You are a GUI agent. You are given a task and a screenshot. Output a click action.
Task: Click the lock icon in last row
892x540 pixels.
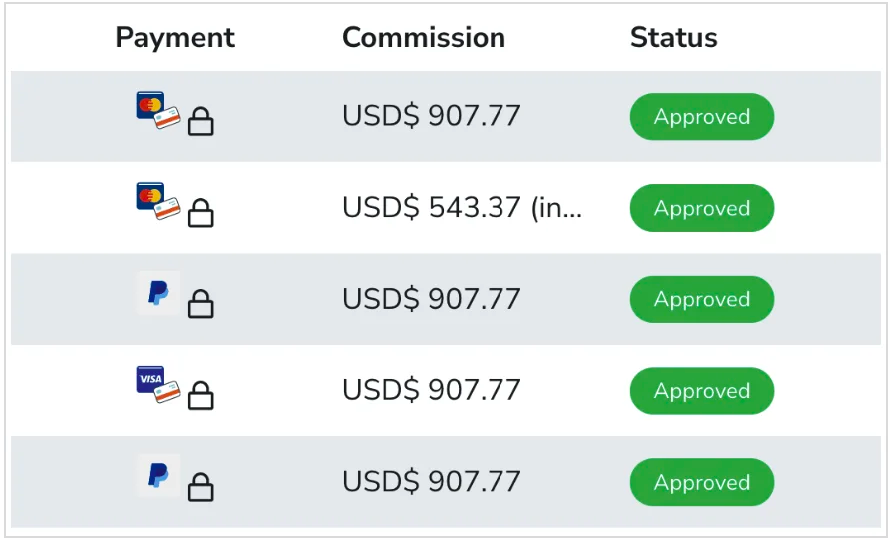(201, 487)
